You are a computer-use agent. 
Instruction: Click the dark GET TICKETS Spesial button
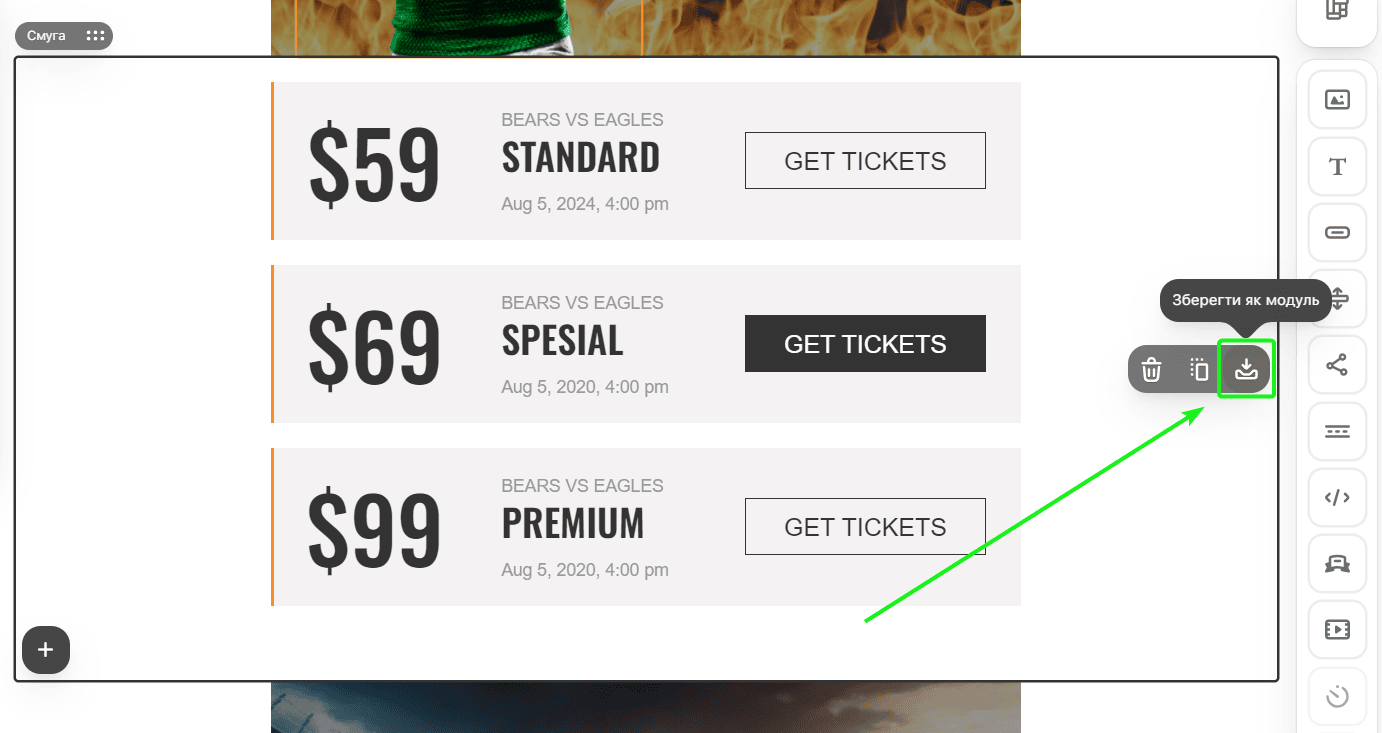[x=865, y=344]
